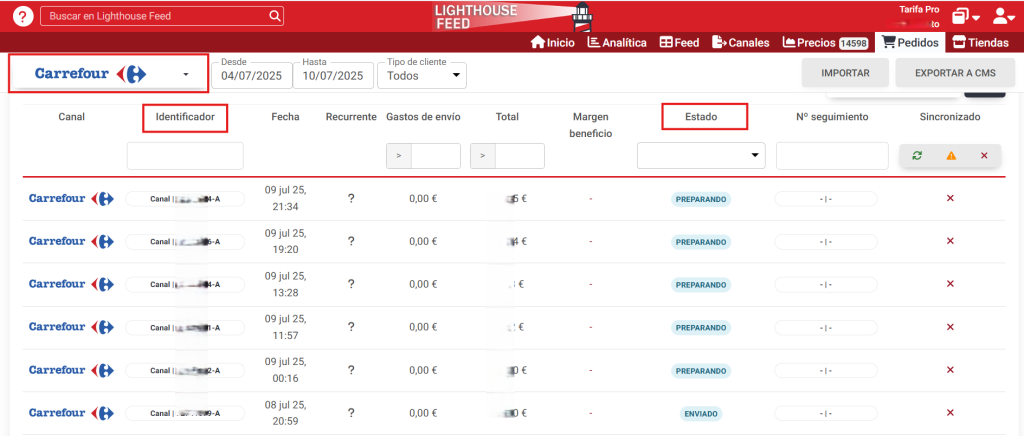Open the Tiendas tab

click(980, 42)
